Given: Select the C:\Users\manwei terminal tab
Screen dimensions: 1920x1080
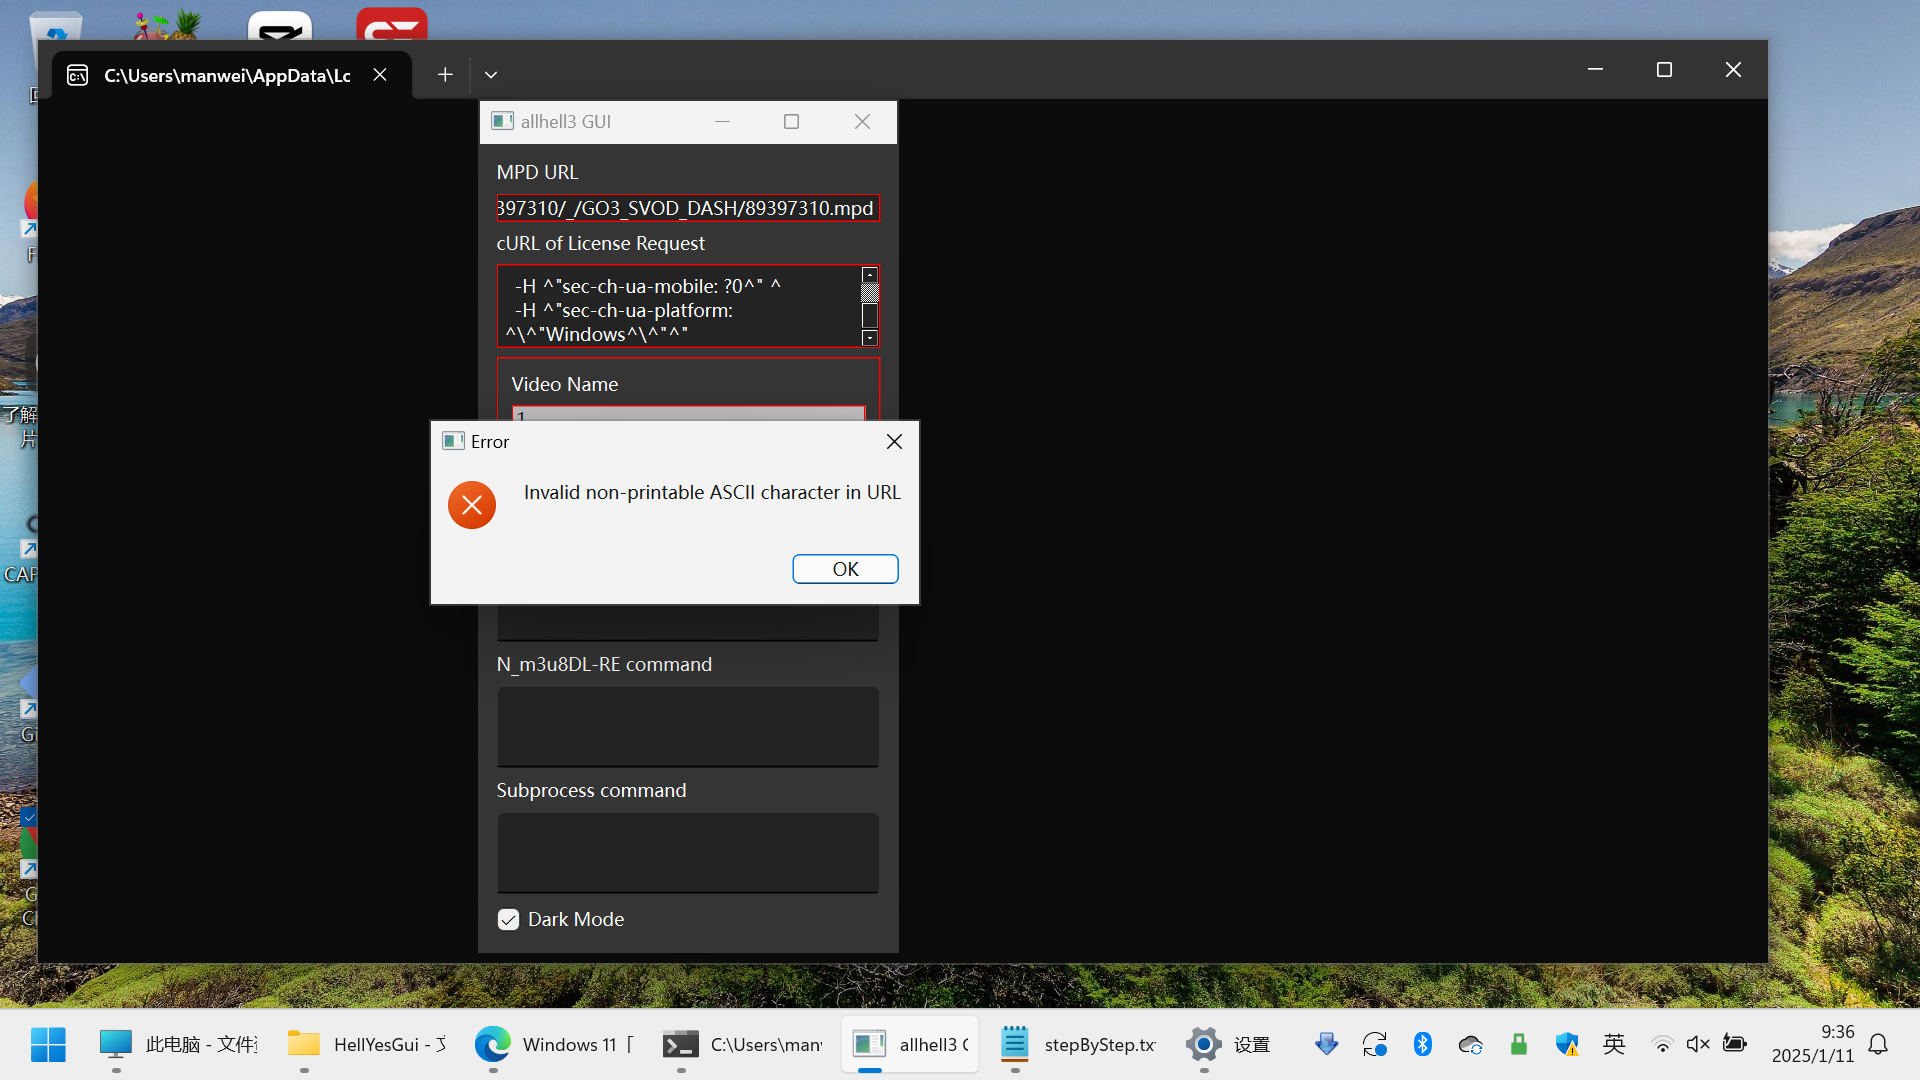Looking at the screenshot, I should pos(227,76).
